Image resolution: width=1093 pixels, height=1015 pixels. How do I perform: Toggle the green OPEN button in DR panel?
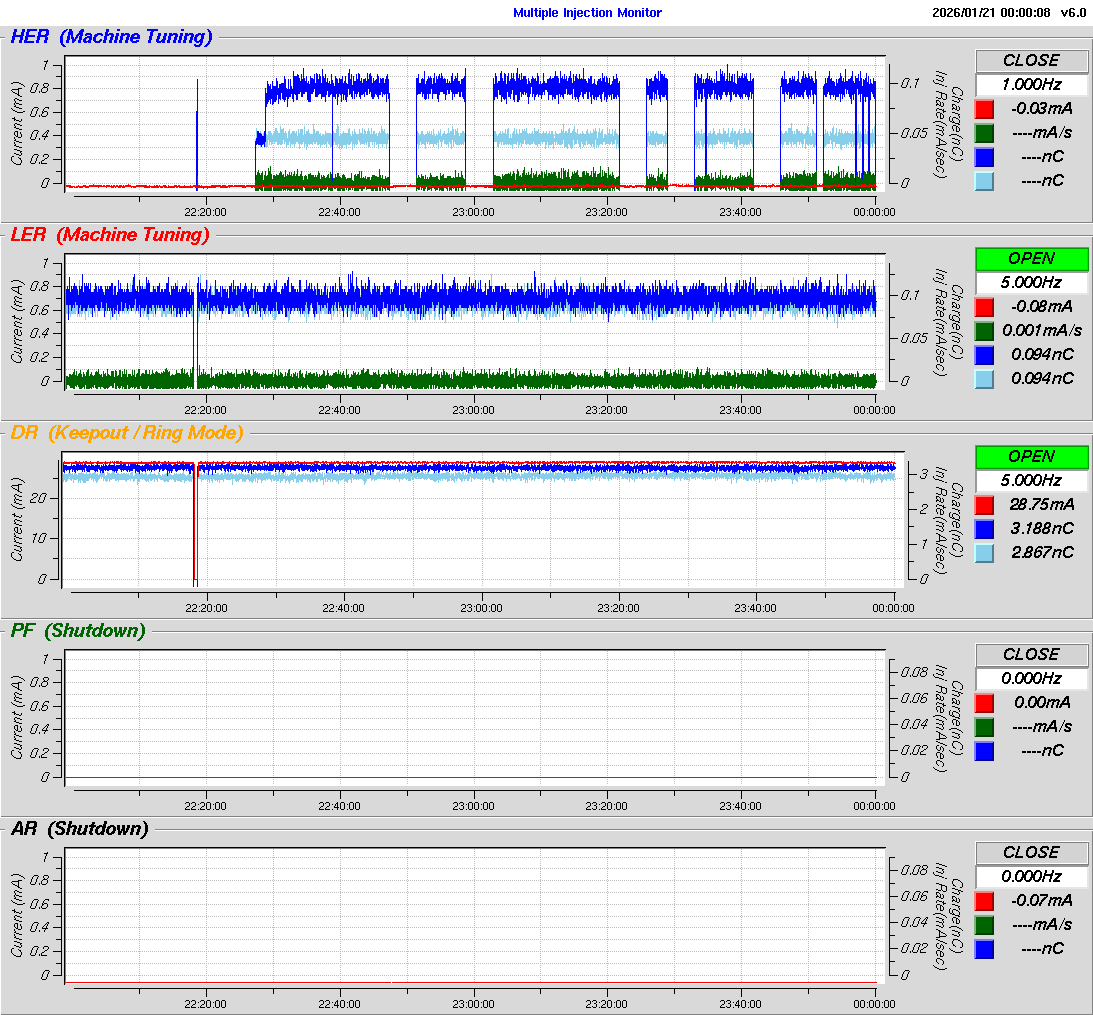pyautogui.click(x=1031, y=457)
